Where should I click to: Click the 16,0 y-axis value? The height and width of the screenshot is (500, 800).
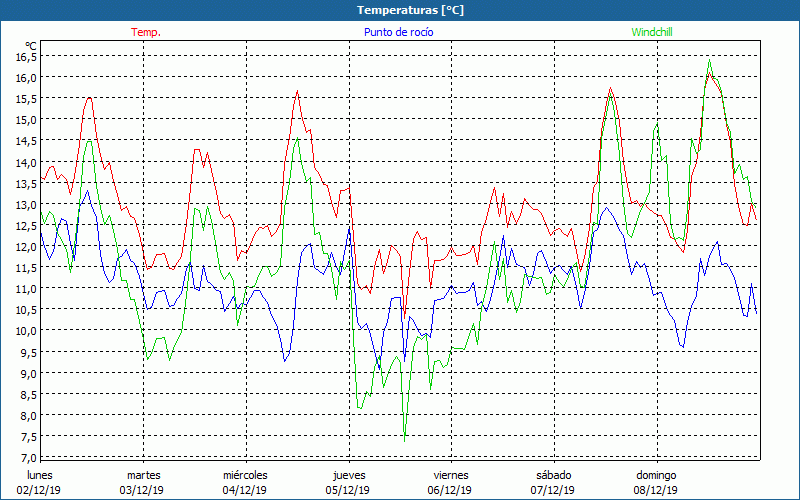27,78
